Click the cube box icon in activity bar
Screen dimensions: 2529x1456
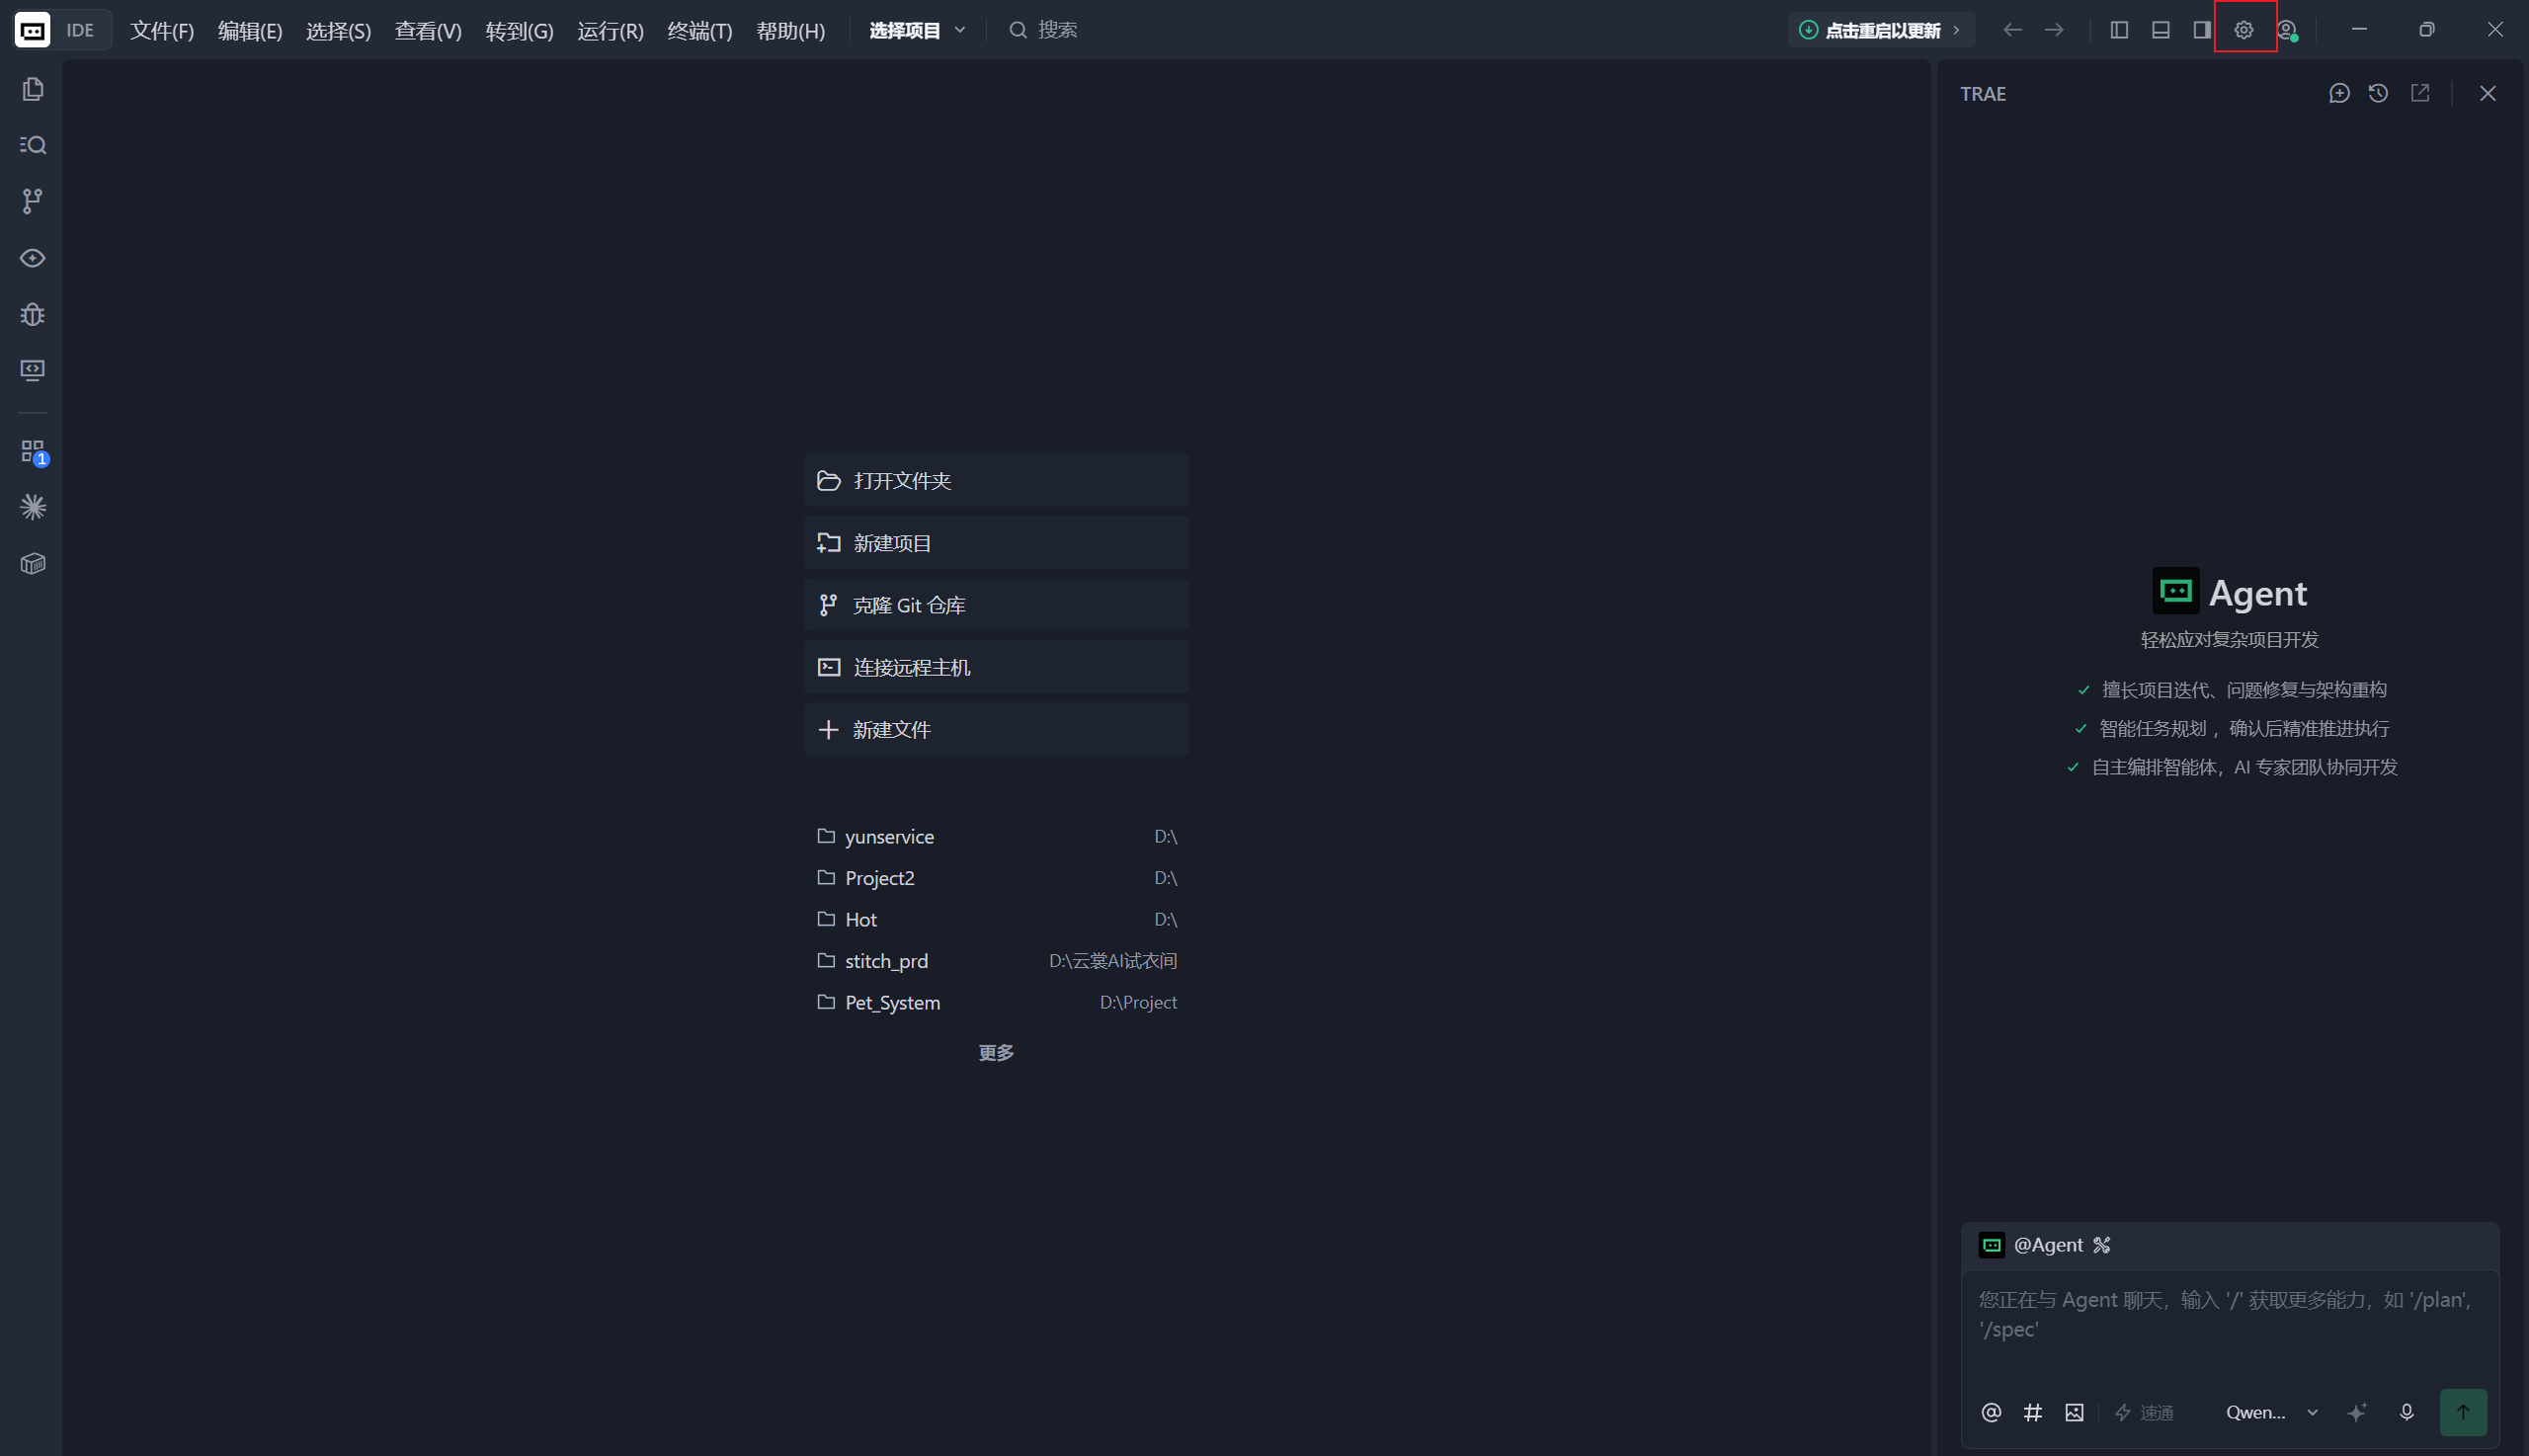coord(33,563)
